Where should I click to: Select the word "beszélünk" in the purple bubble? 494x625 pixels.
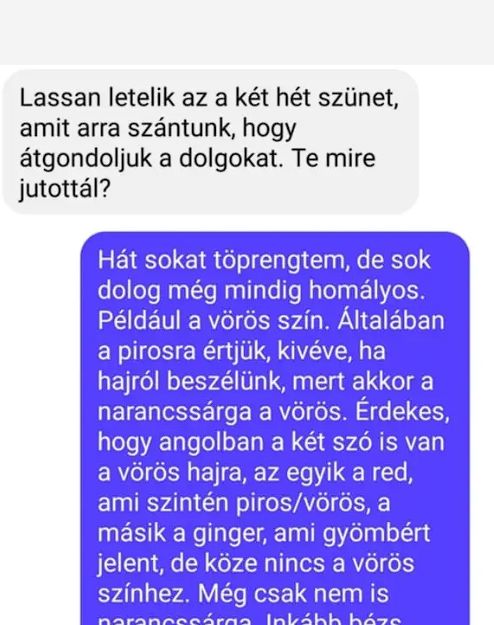[x=226, y=381]
